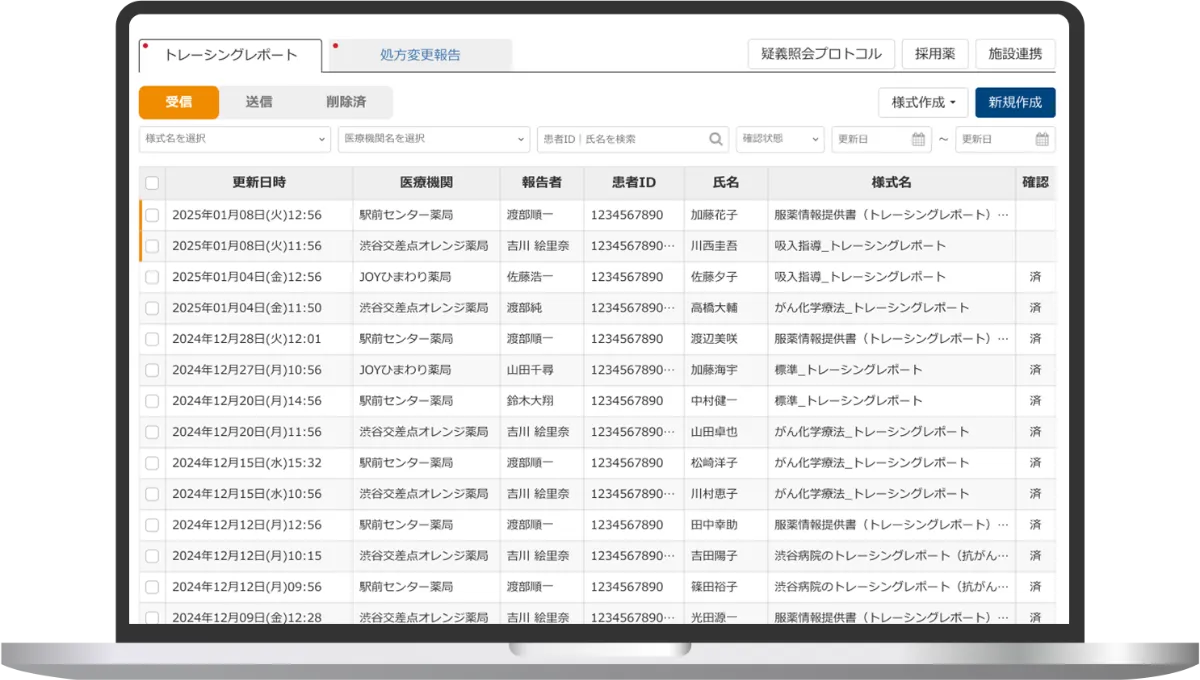Viewport: 1200px width, 680px height.
Task: Check the row dated 2025年01月08日(火)12:56
Action: (152, 215)
